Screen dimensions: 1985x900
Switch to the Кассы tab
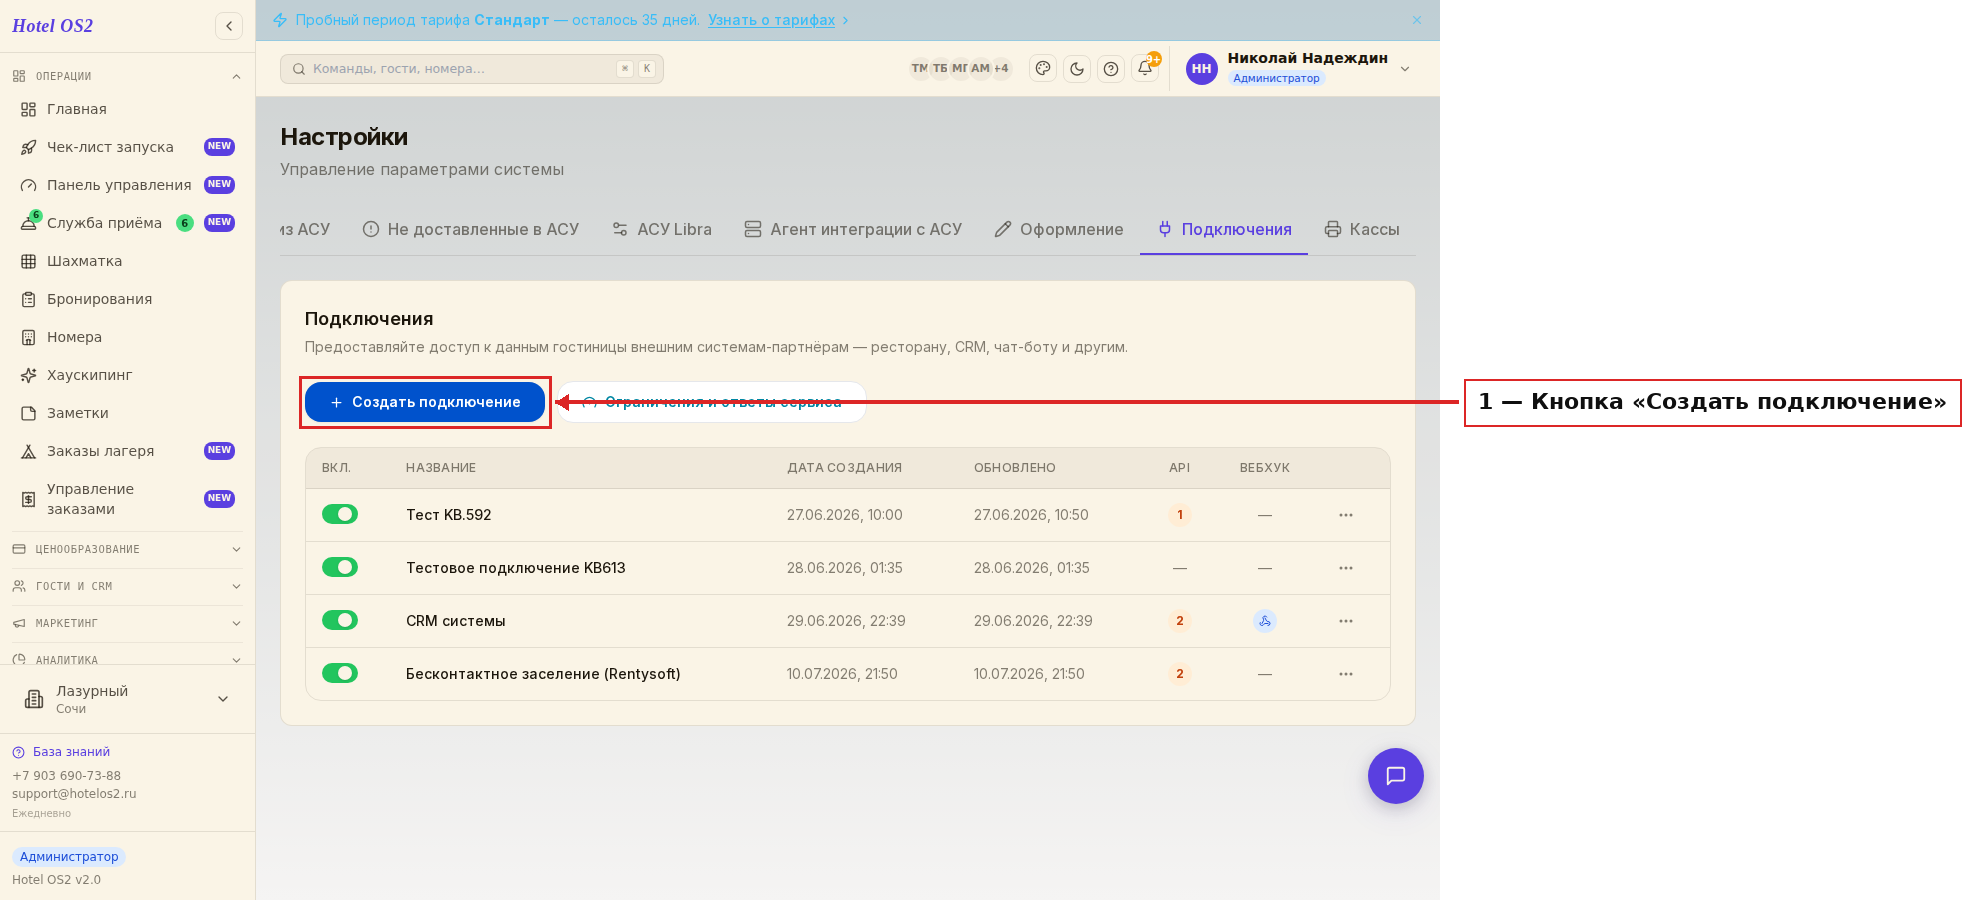pos(1362,229)
